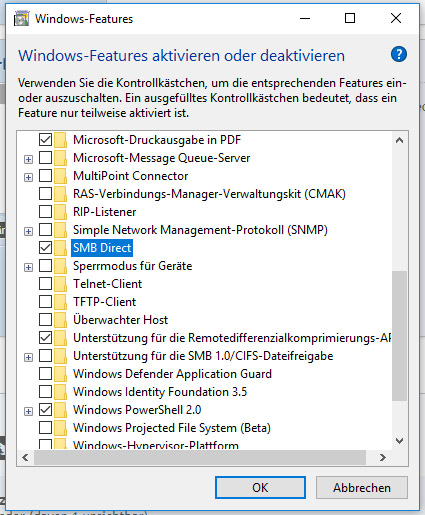Viewport: 425px width, 515px height.
Task: Click the Windows-Features title bar icon
Action: [x=21, y=19]
